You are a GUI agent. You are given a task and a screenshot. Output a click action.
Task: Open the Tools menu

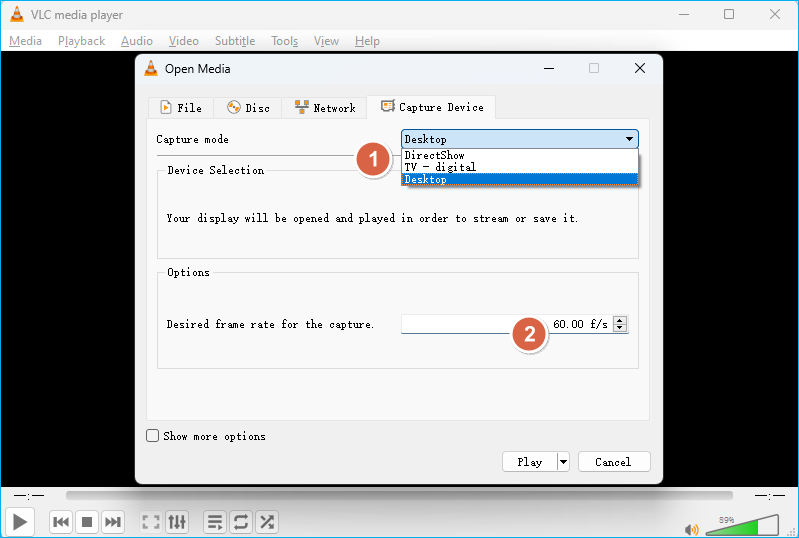tap(284, 41)
